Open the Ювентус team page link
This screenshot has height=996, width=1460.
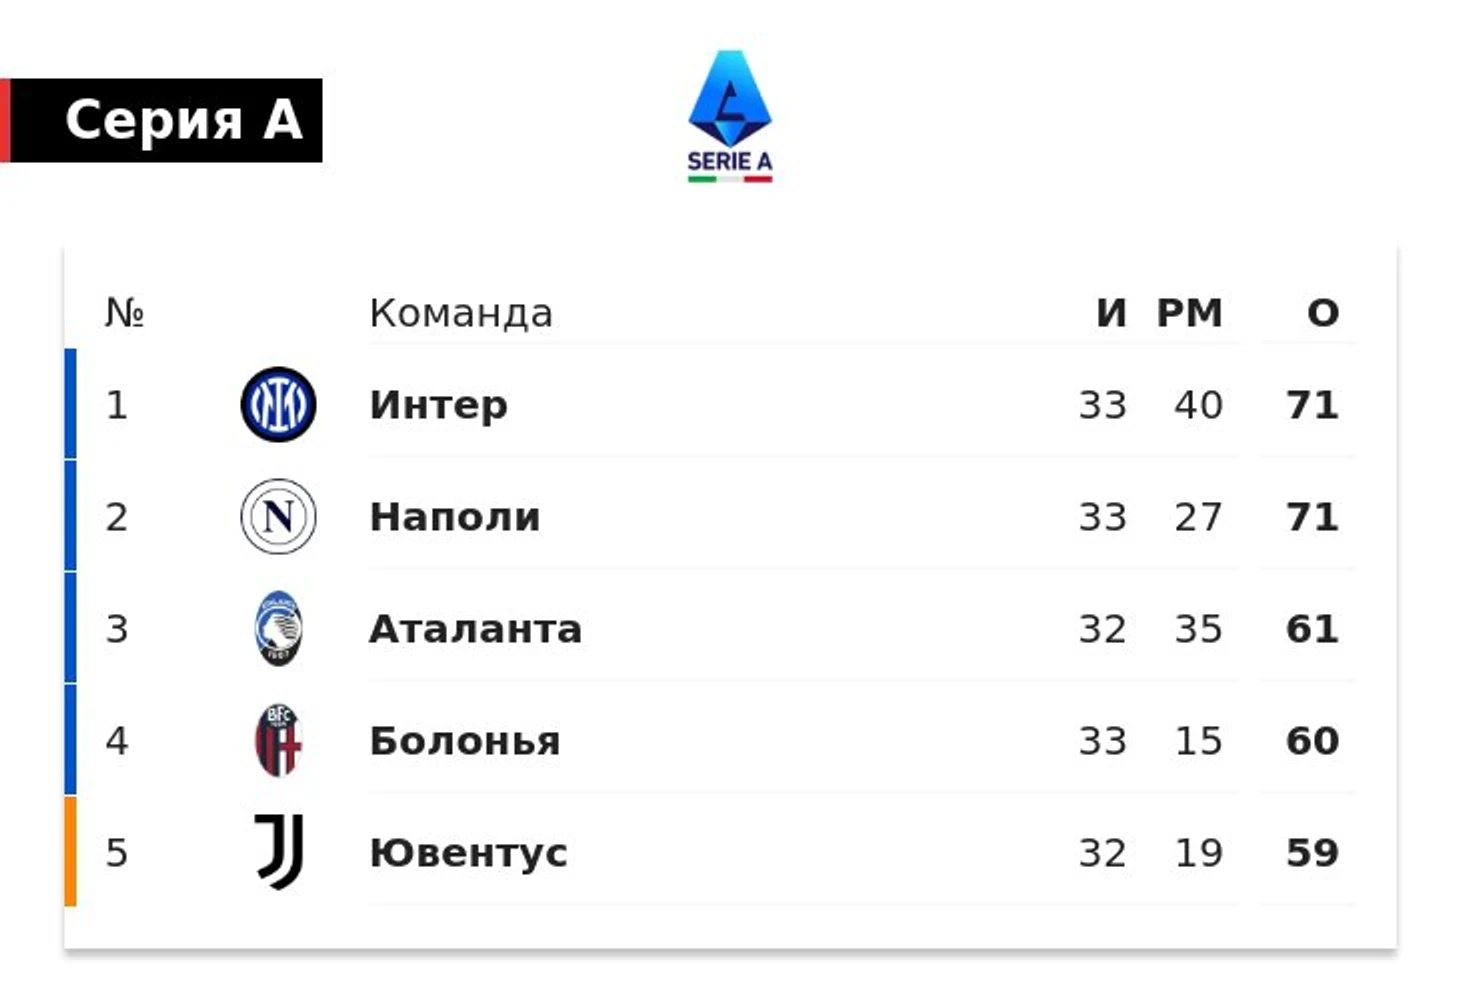pos(468,853)
